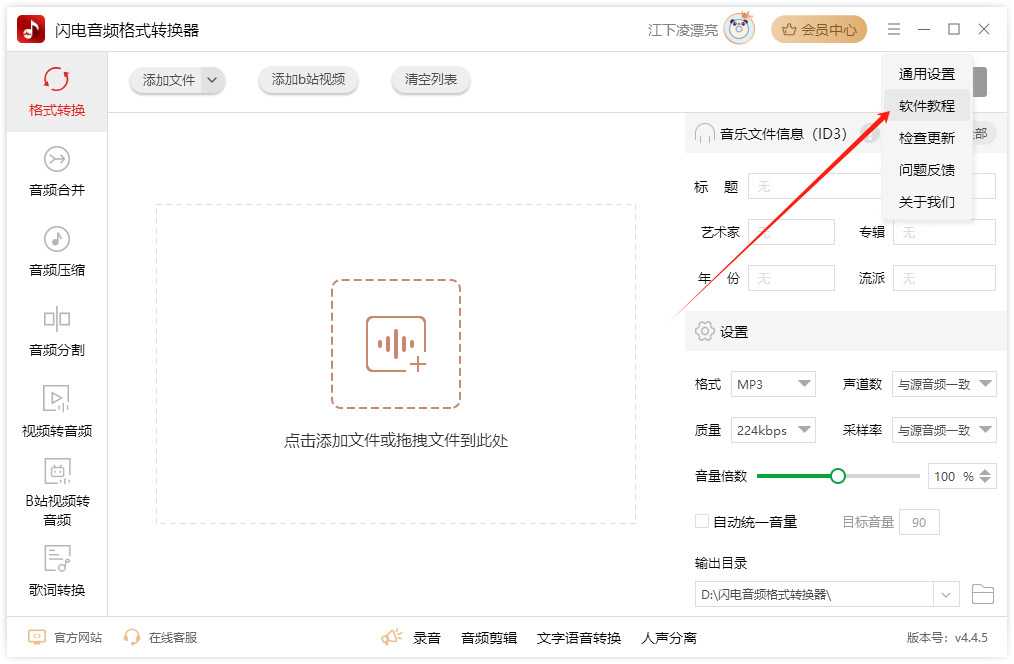Click the 标题 title input field
The image size is (1014, 664).
coord(815,186)
